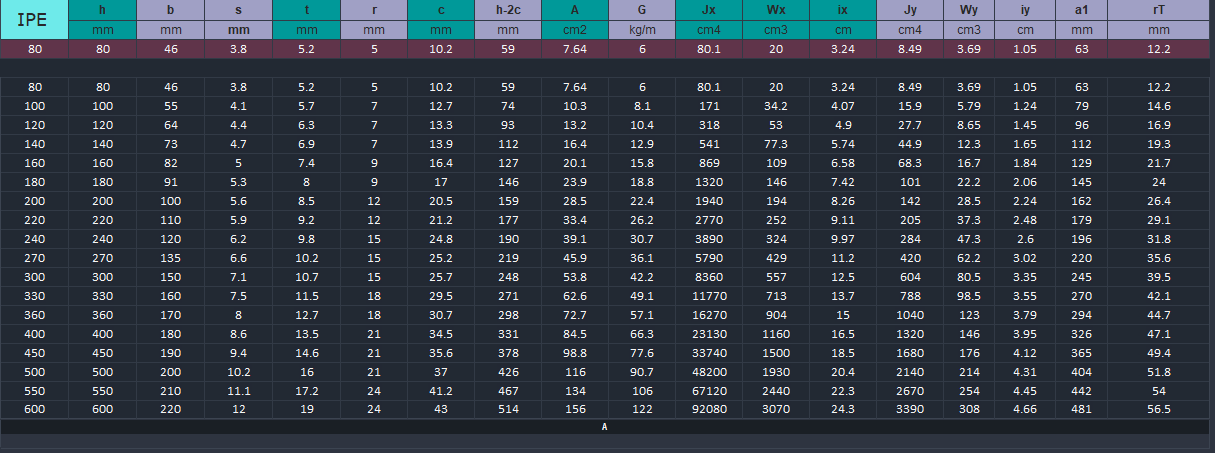The image size is (1215, 453).
Task: Click Jy value 3390 in row 600
Action: click(x=910, y=409)
